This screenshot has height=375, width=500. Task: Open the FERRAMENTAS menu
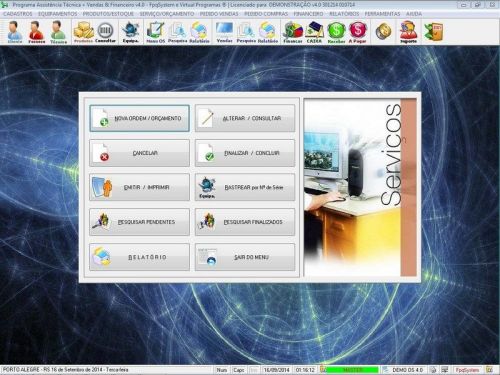click(x=382, y=14)
